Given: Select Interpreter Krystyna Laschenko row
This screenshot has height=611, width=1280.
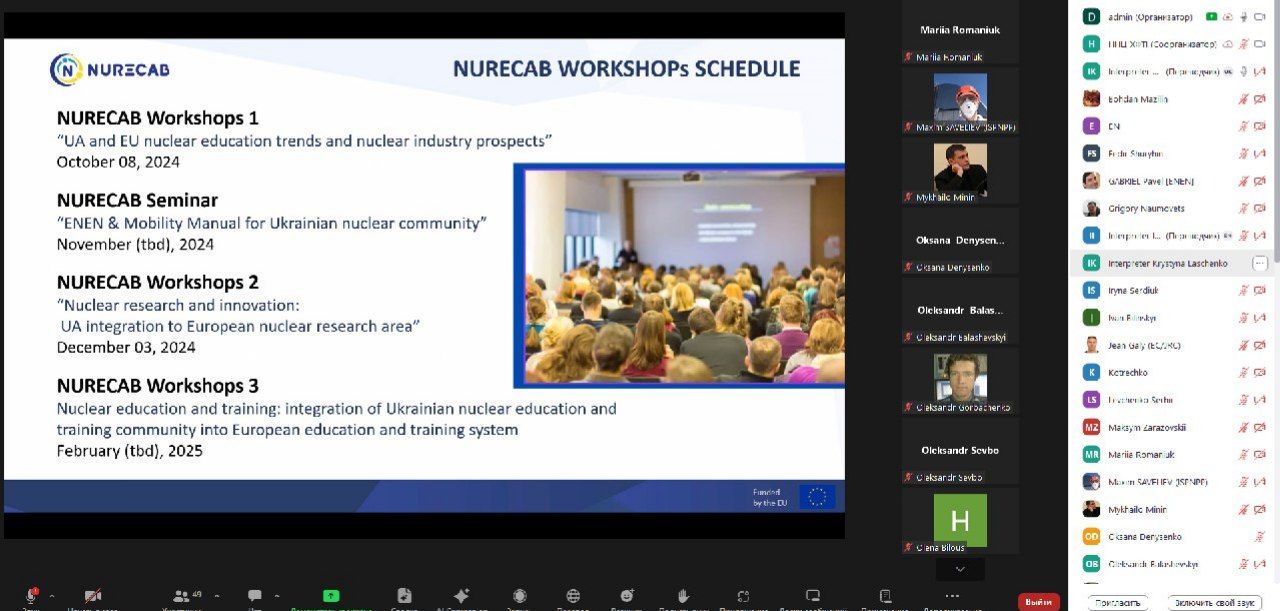Looking at the screenshot, I should [x=1173, y=263].
